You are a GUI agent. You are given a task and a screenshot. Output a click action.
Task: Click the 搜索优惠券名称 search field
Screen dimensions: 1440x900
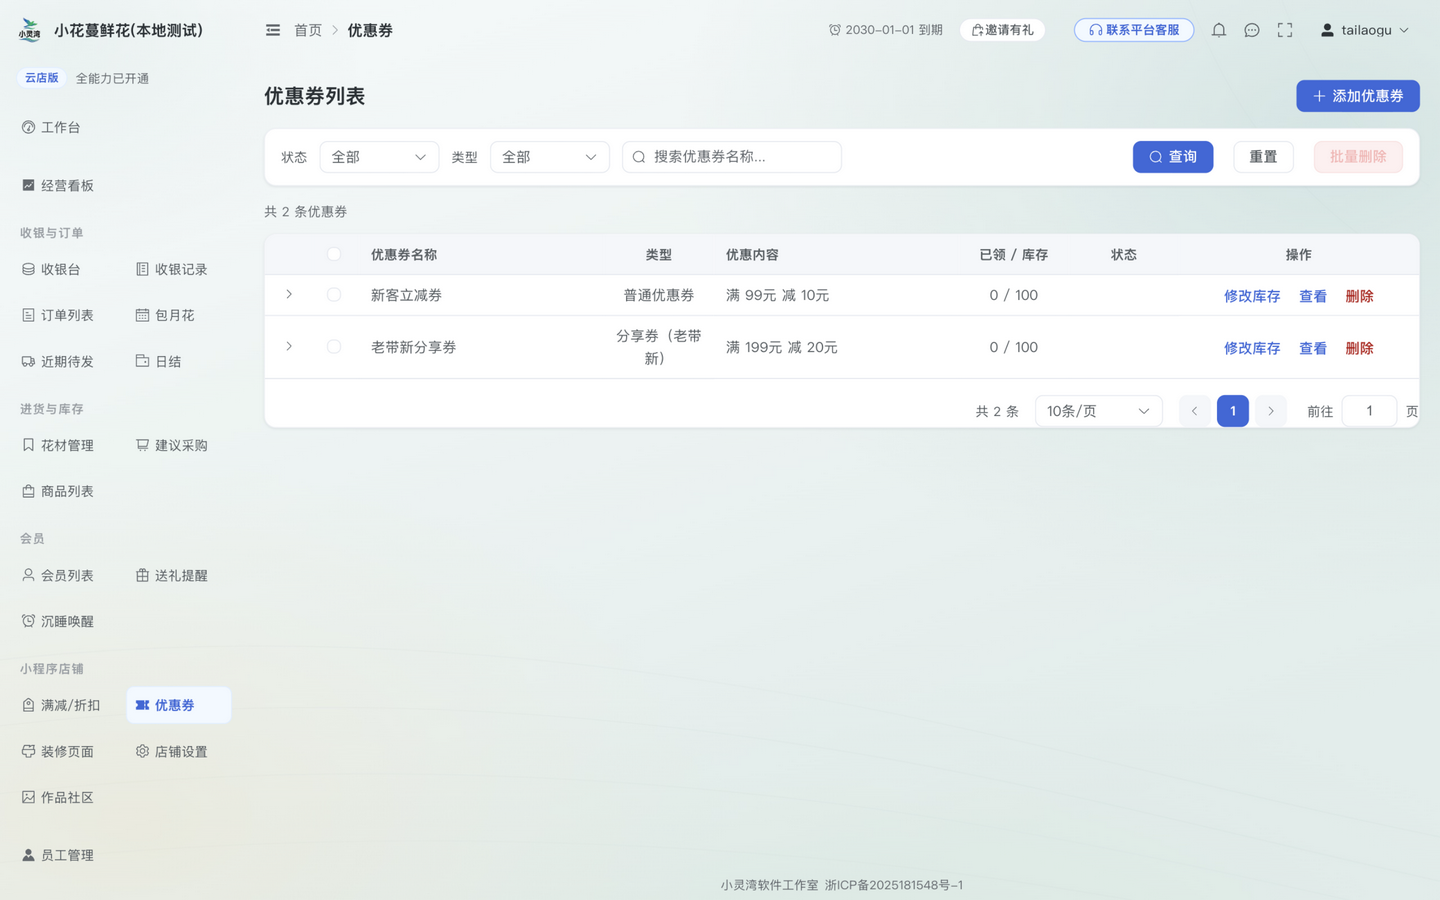tap(732, 157)
